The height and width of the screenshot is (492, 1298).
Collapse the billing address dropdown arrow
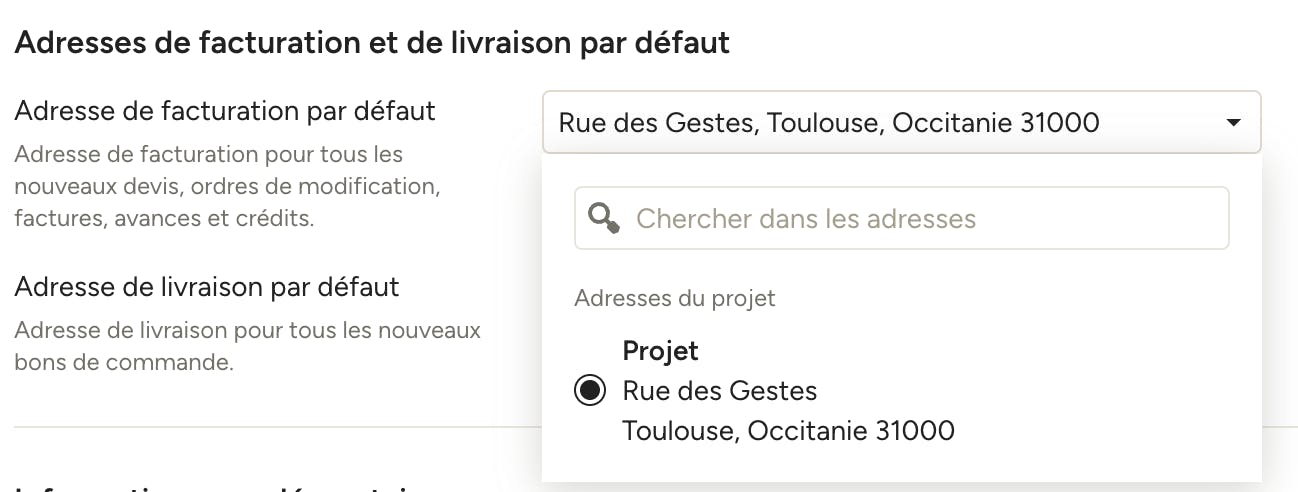coord(1233,123)
